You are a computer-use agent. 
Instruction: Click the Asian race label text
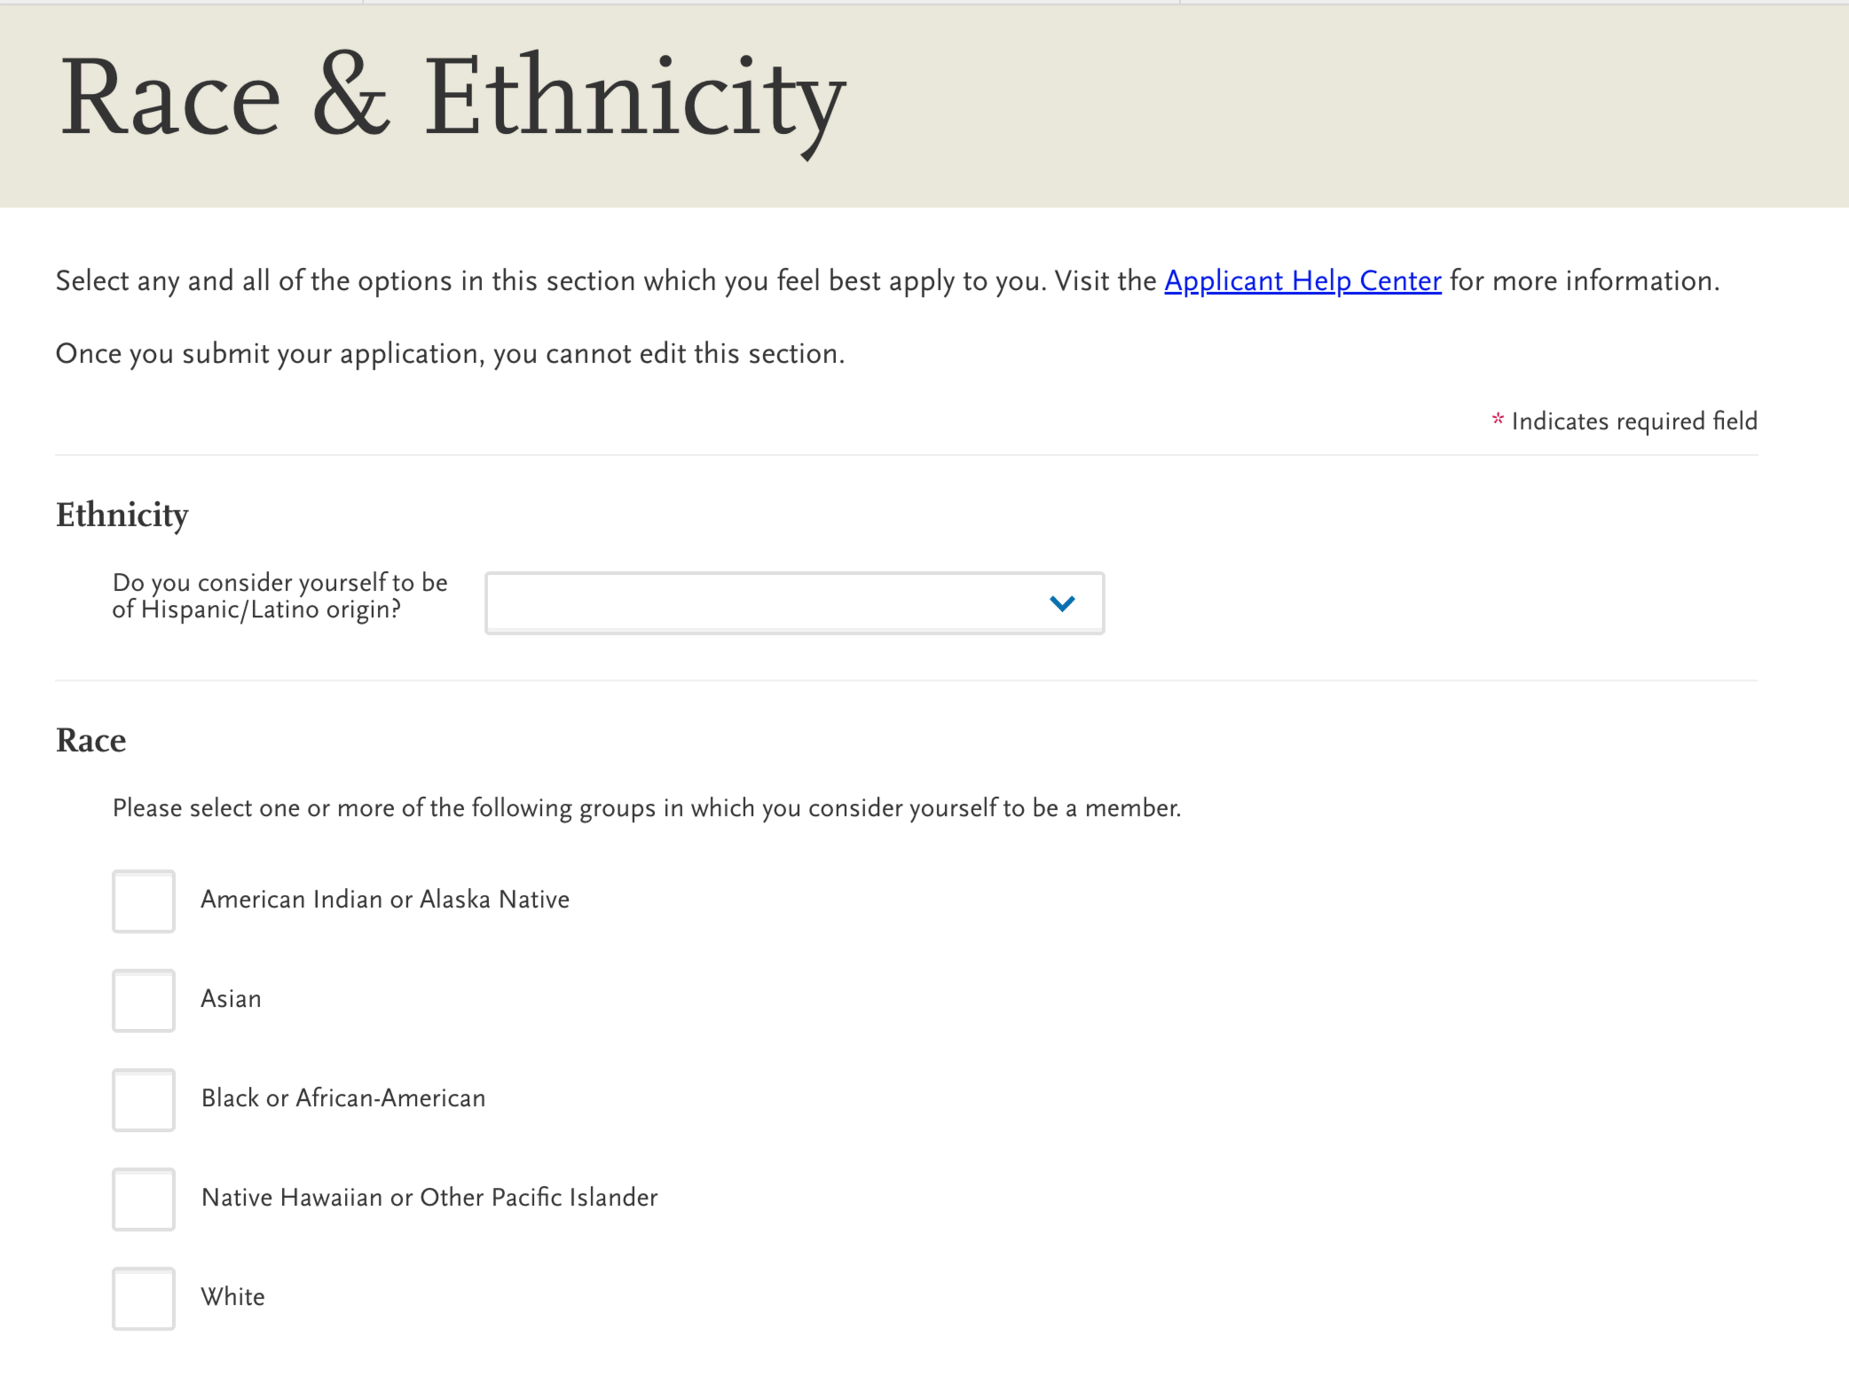pos(231,998)
